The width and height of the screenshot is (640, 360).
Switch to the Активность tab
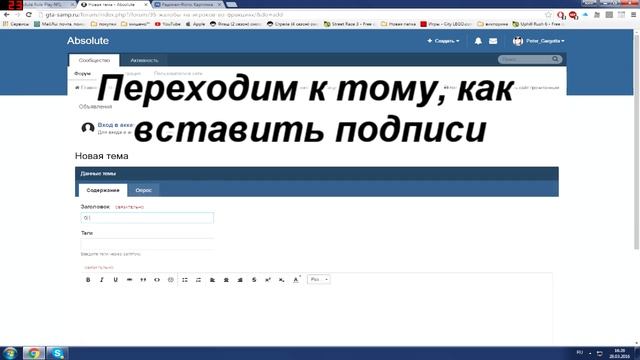[x=144, y=60]
